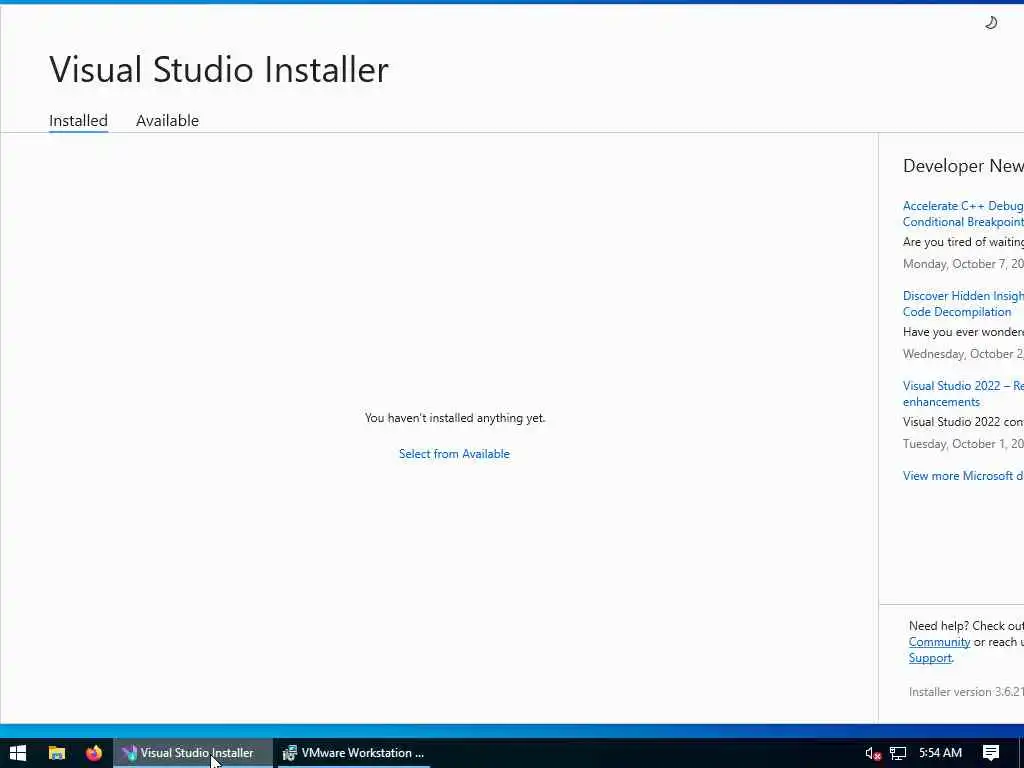Open the Visual Studio 2022 enhancements article
Viewport: 1024px width, 768px height.
click(963, 394)
